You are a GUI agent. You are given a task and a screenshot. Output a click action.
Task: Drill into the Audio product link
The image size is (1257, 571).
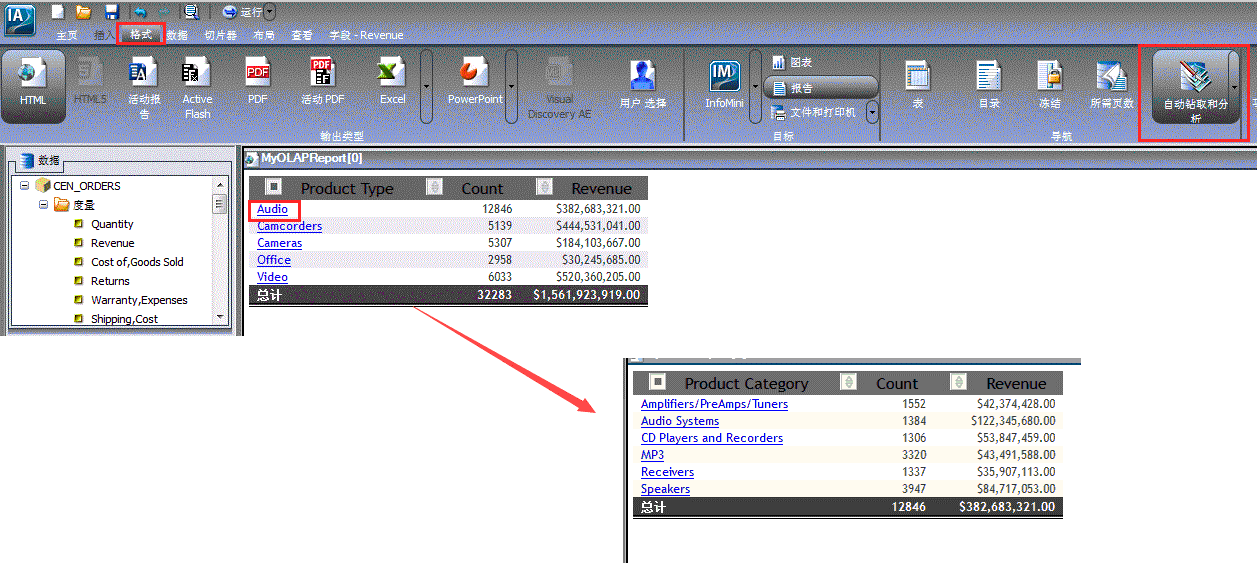[x=272, y=209]
